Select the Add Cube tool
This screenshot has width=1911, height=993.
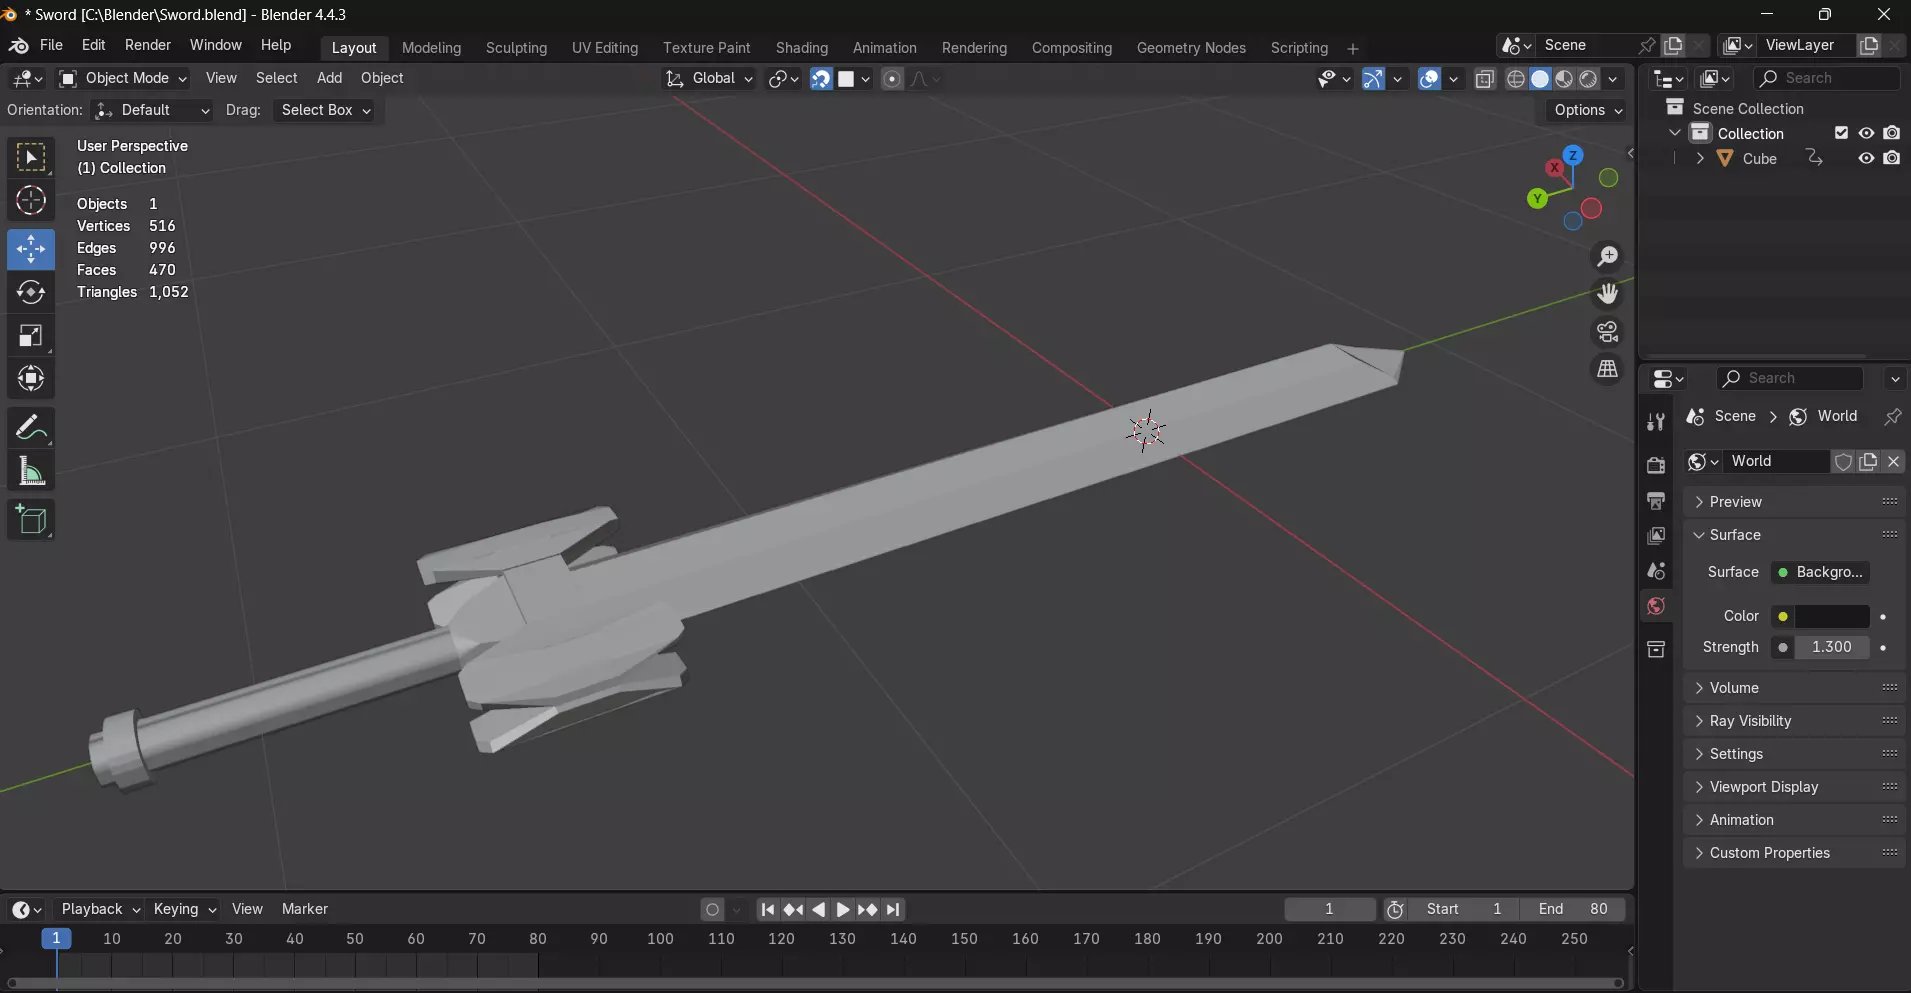(31, 520)
